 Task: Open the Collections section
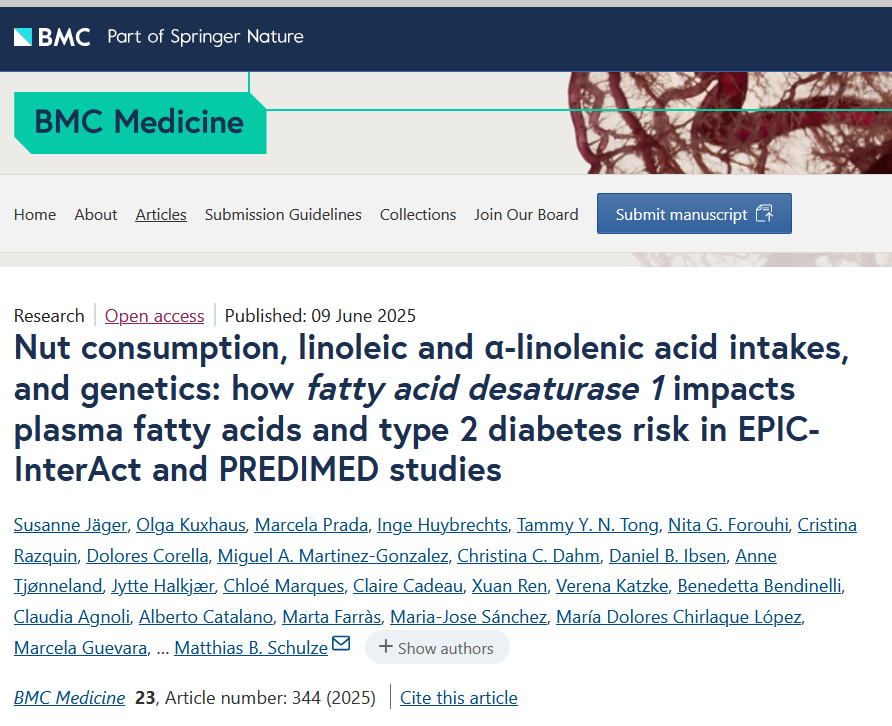click(x=418, y=214)
